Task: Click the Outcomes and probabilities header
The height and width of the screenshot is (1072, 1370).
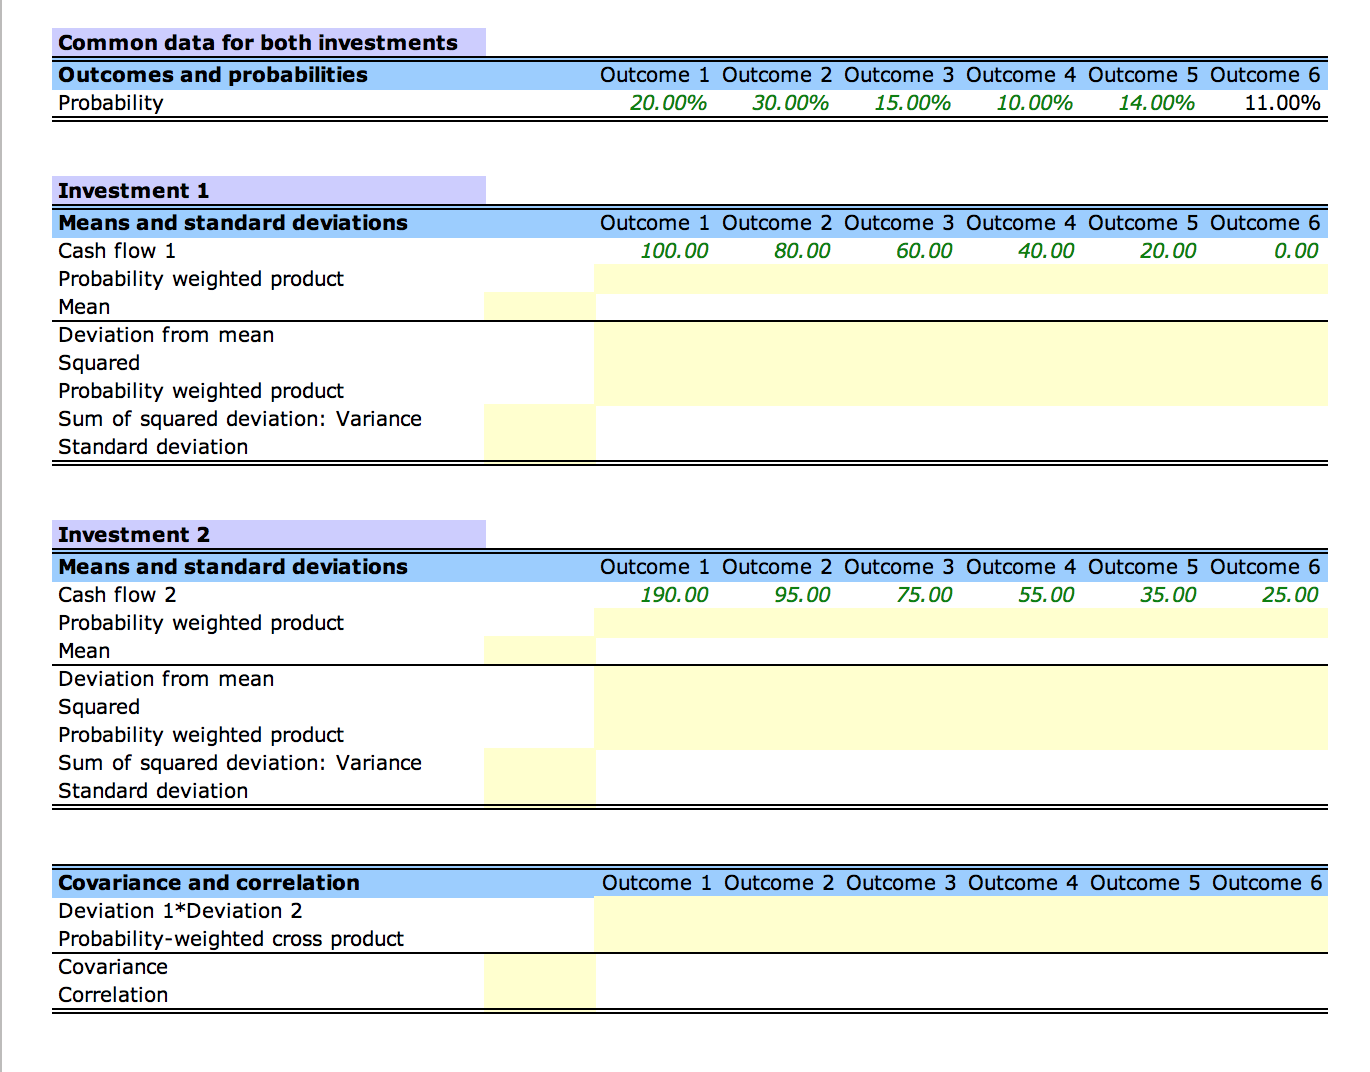Action: point(212,74)
